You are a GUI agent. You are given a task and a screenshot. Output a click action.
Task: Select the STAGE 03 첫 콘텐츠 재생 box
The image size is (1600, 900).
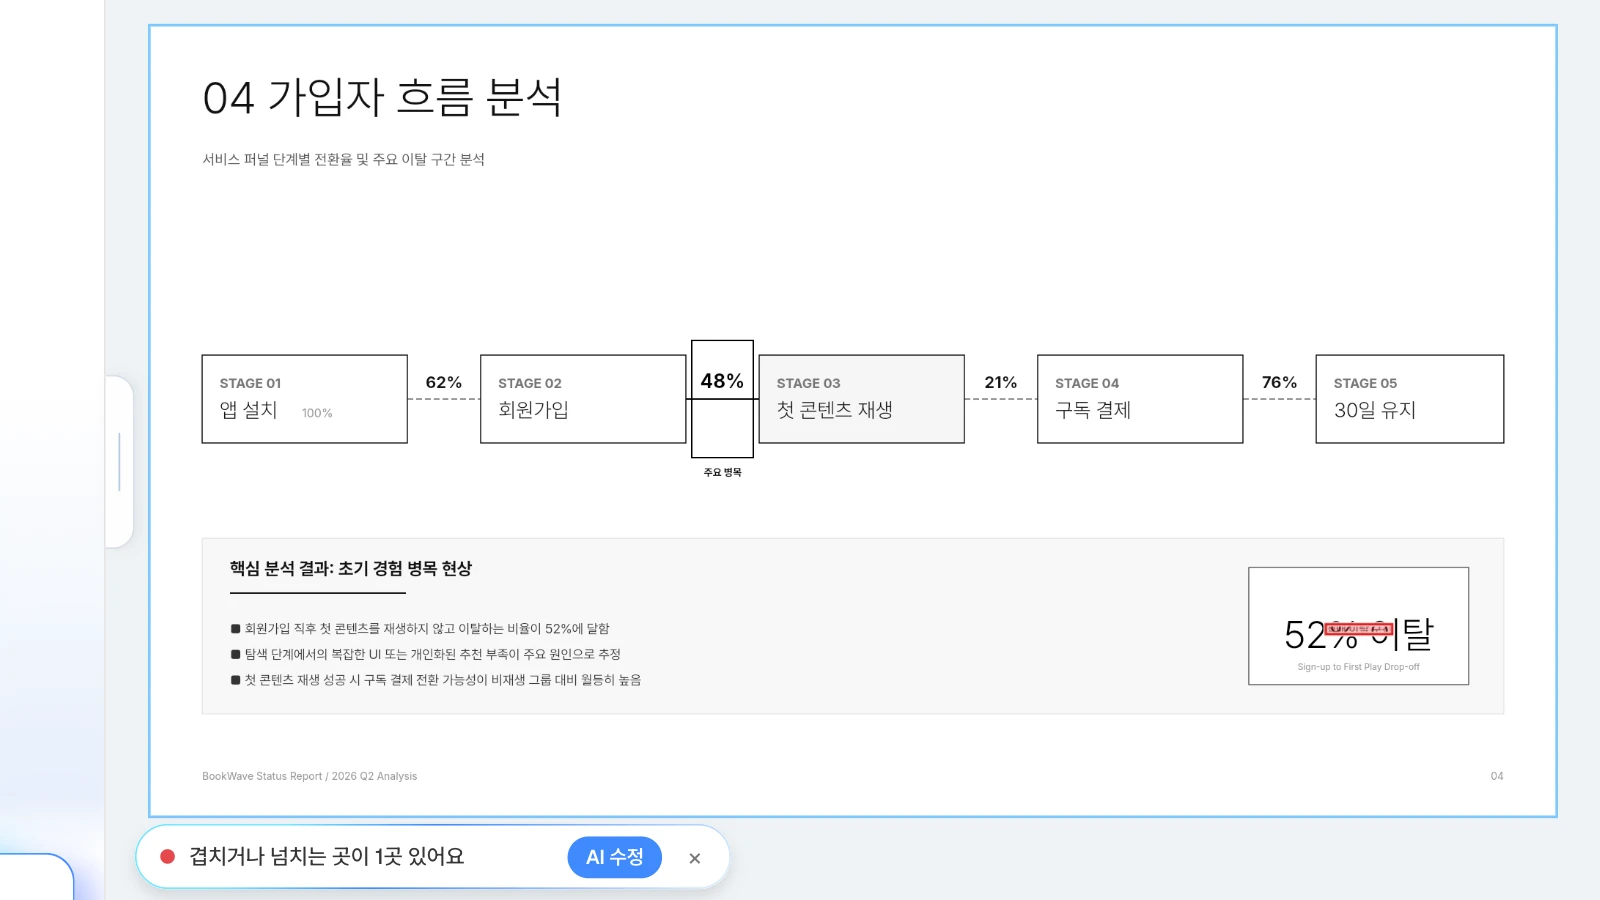point(862,399)
